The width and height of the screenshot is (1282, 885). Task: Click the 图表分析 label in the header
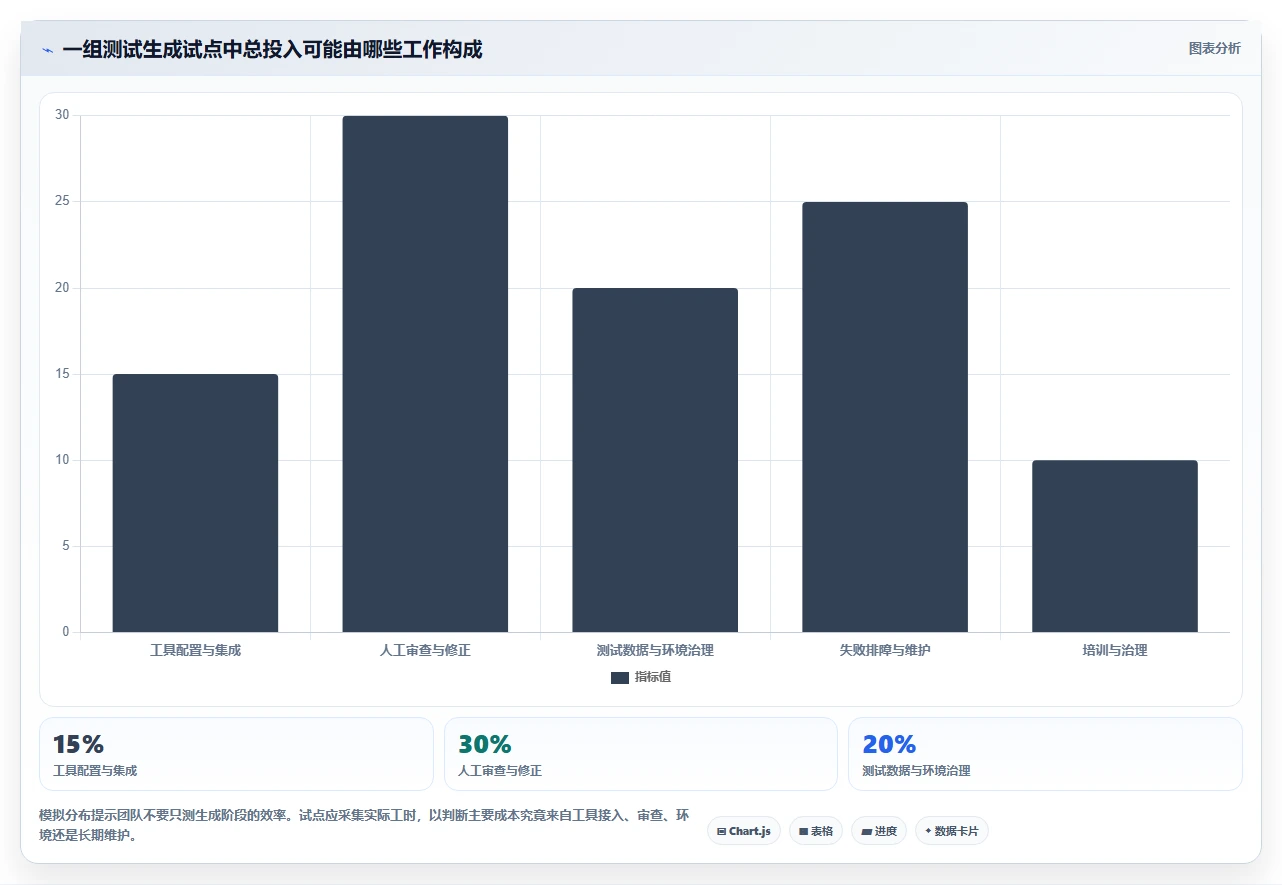[x=1214, y=48]
